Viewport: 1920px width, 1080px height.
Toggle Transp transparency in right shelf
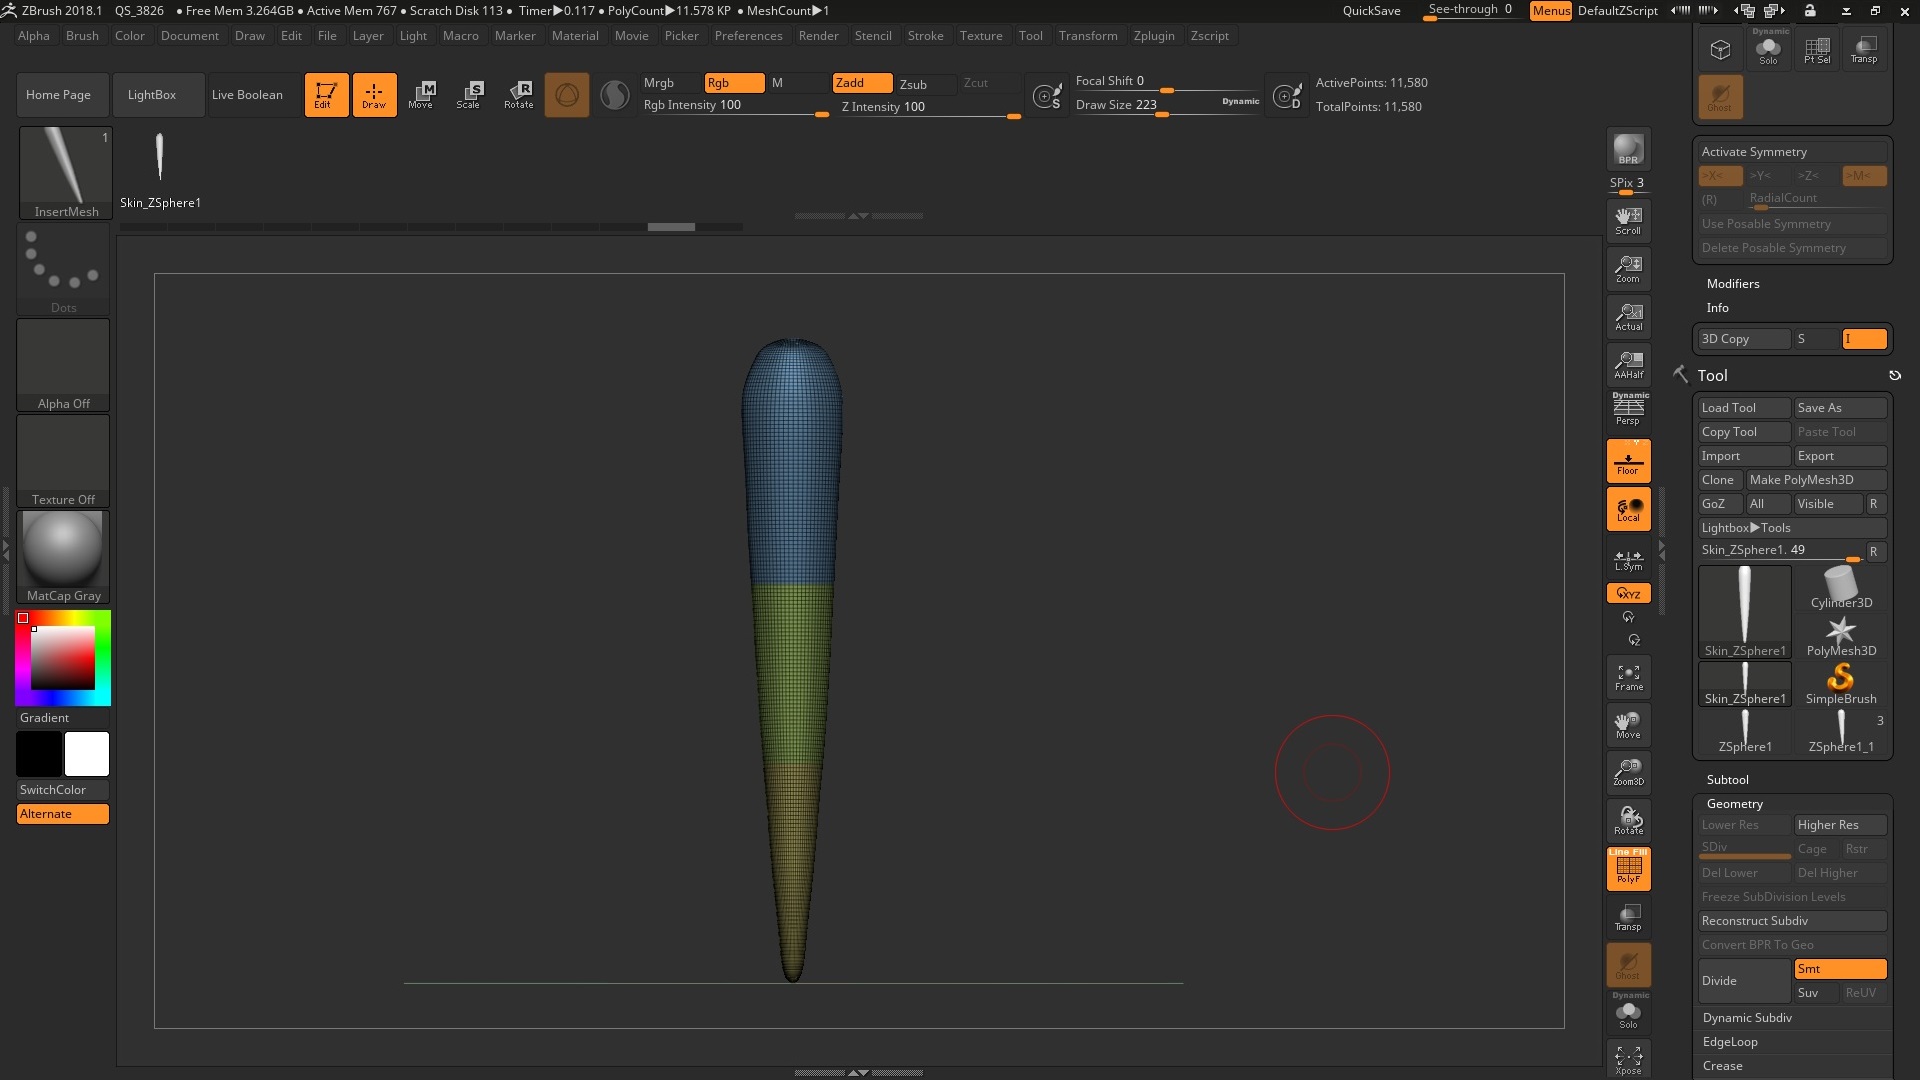click(1628, 917)
